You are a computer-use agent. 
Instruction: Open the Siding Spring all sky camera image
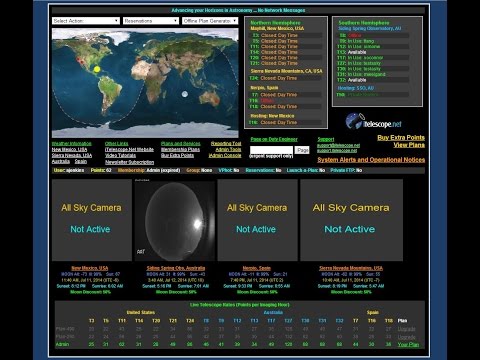point(175,220)
